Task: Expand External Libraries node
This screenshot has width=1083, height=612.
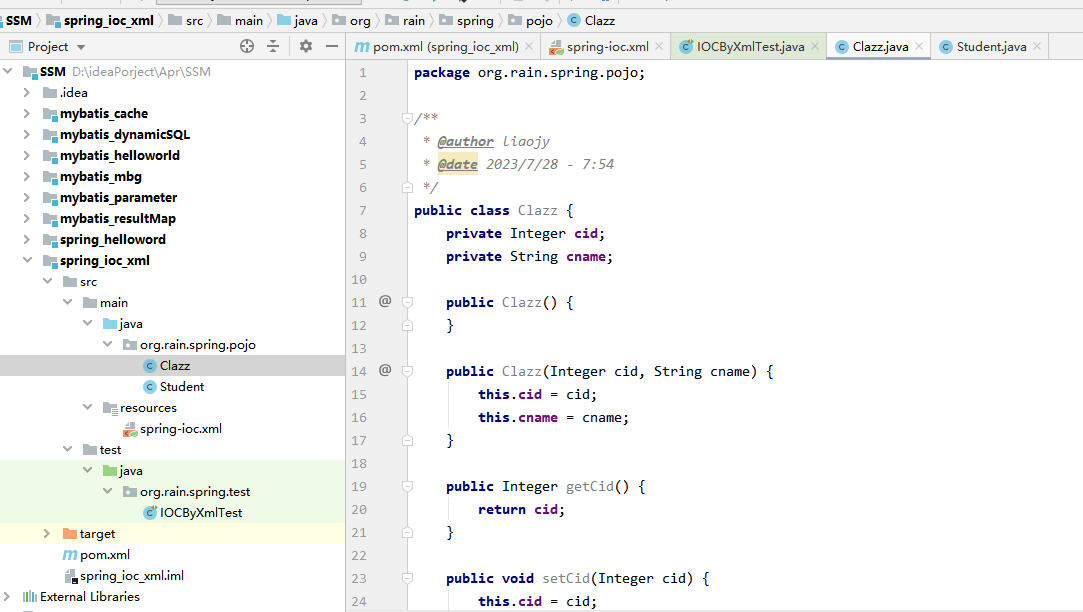Action: pos(8,597)
